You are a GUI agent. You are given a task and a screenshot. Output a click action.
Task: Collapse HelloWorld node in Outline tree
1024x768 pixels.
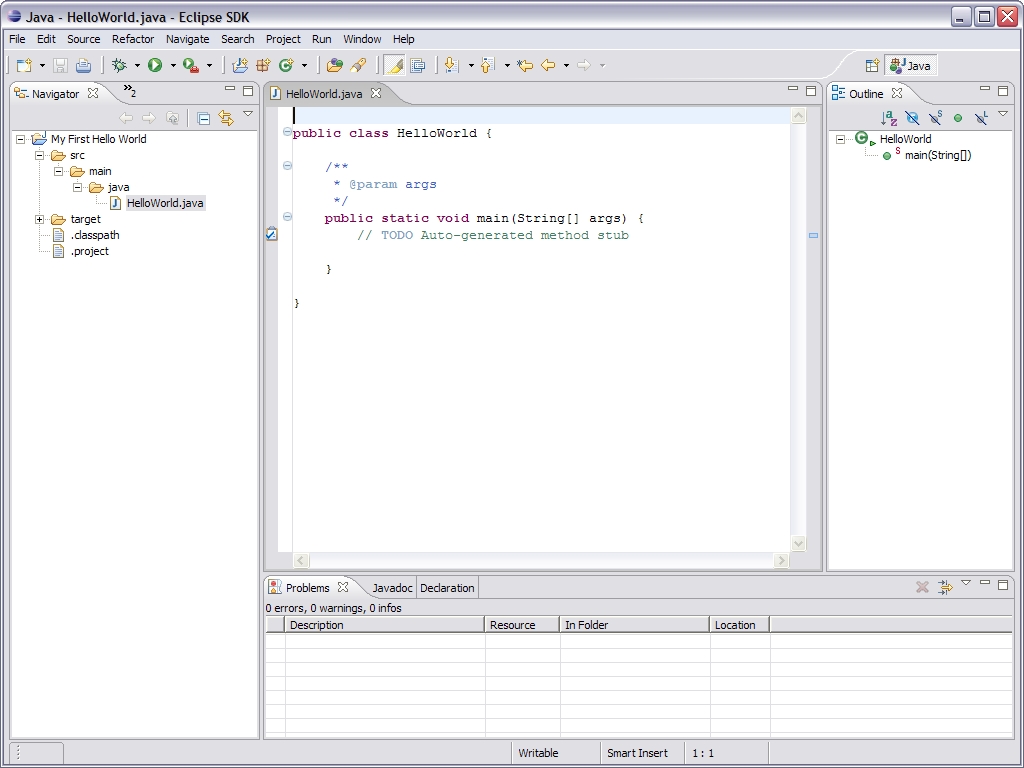tap(840, 139)
